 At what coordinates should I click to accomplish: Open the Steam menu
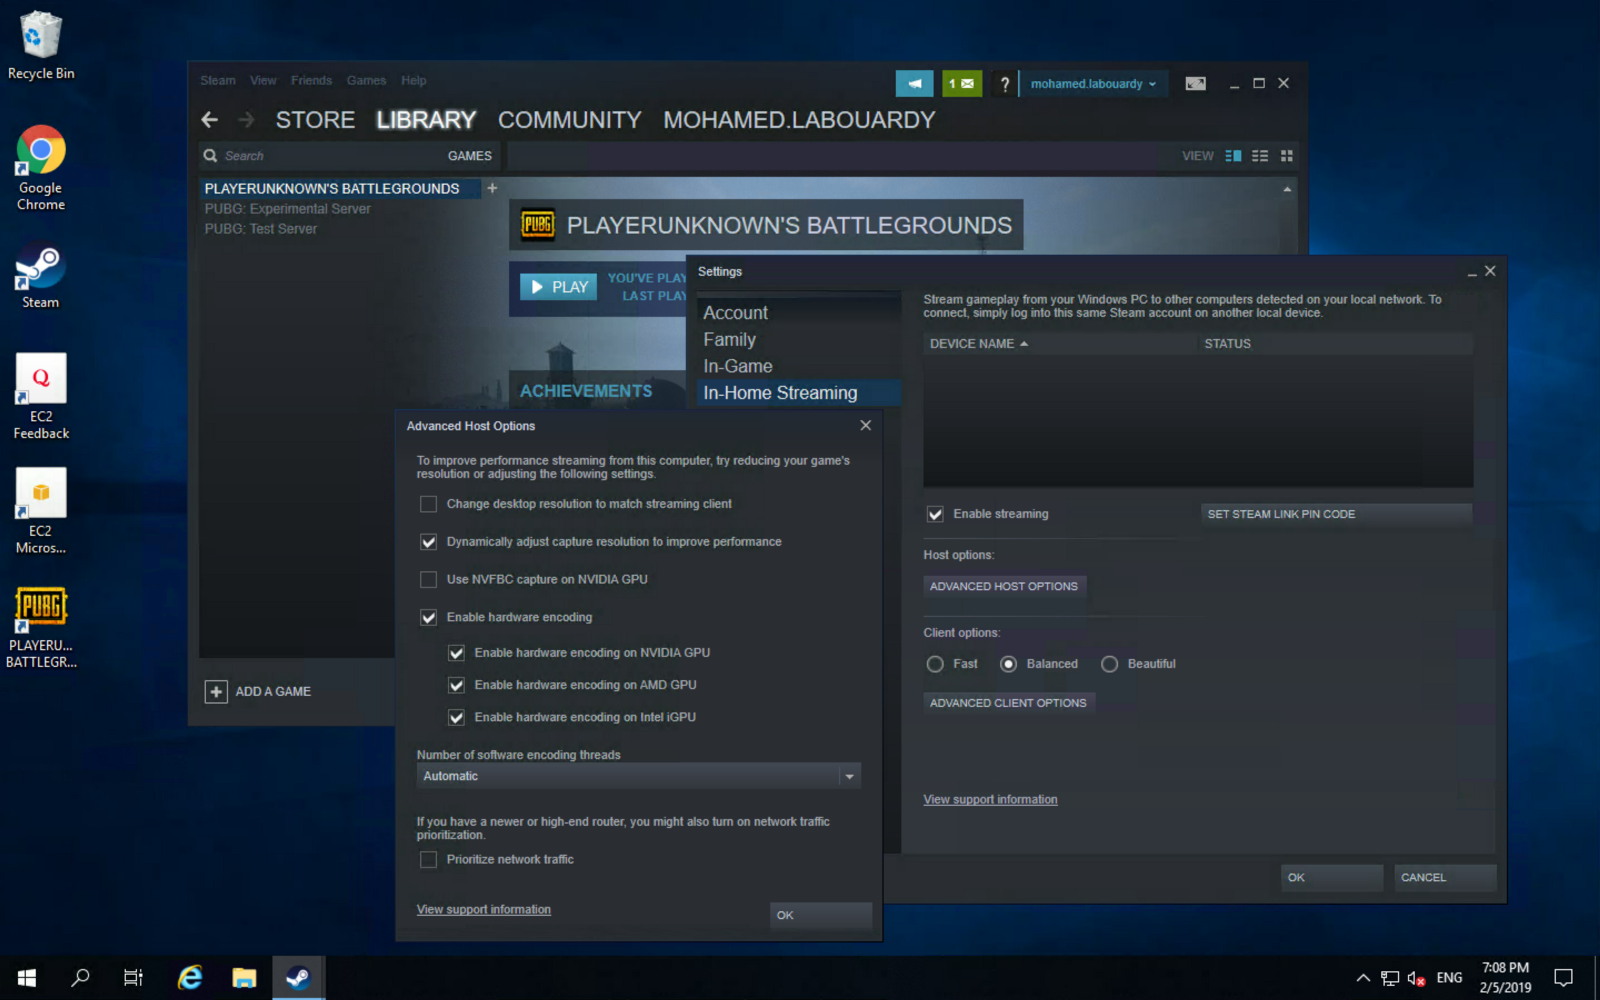point(218,81)
